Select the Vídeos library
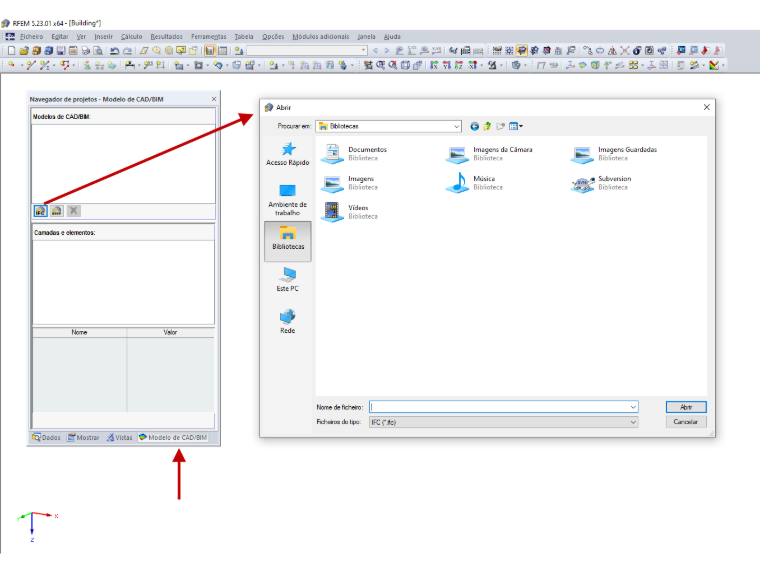This screenshot has width=760, height=570. tap(350, 212)
